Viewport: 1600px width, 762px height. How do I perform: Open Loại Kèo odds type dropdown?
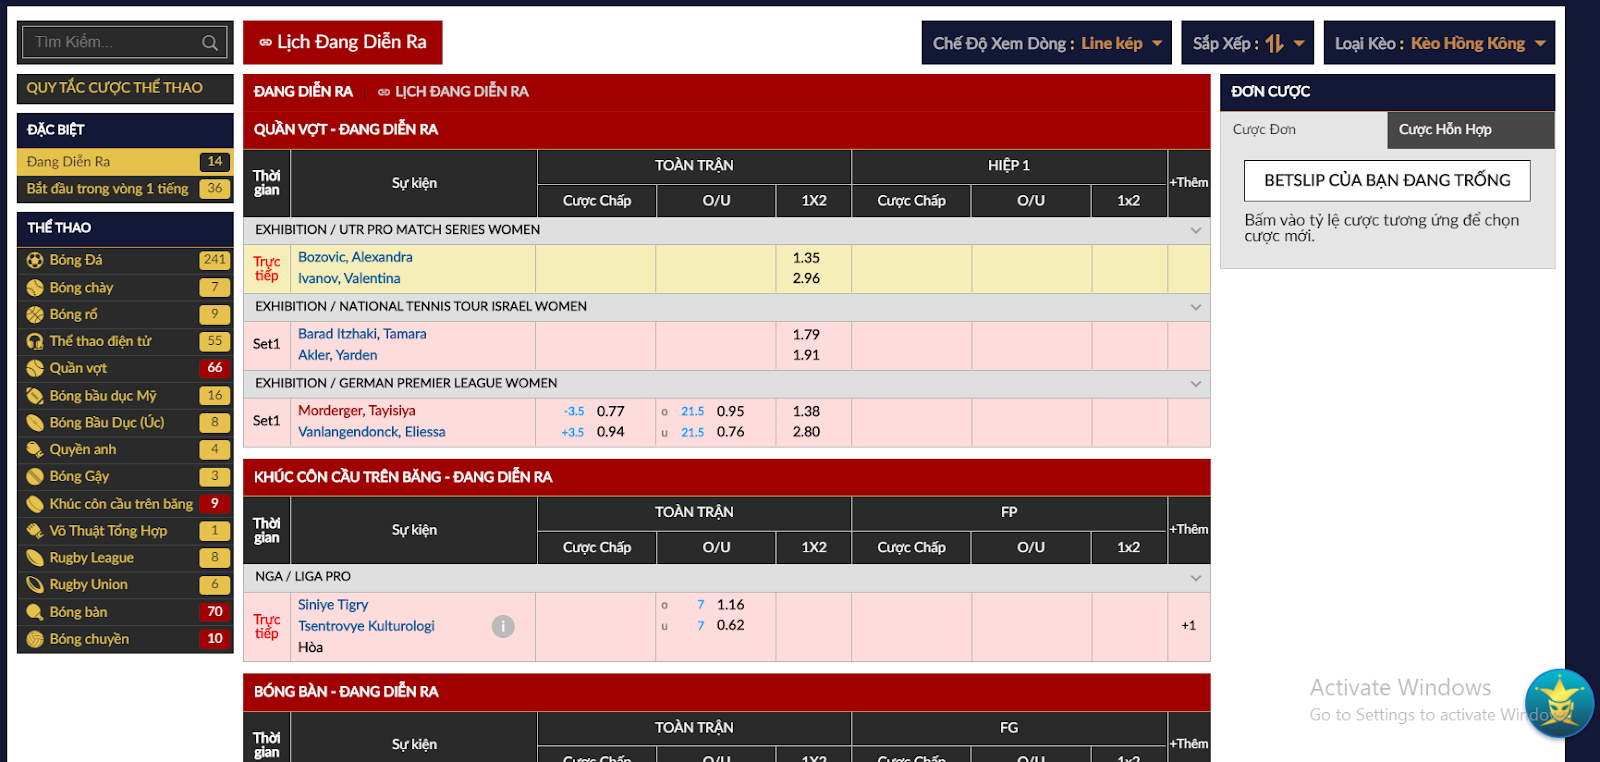point(1439,43)
